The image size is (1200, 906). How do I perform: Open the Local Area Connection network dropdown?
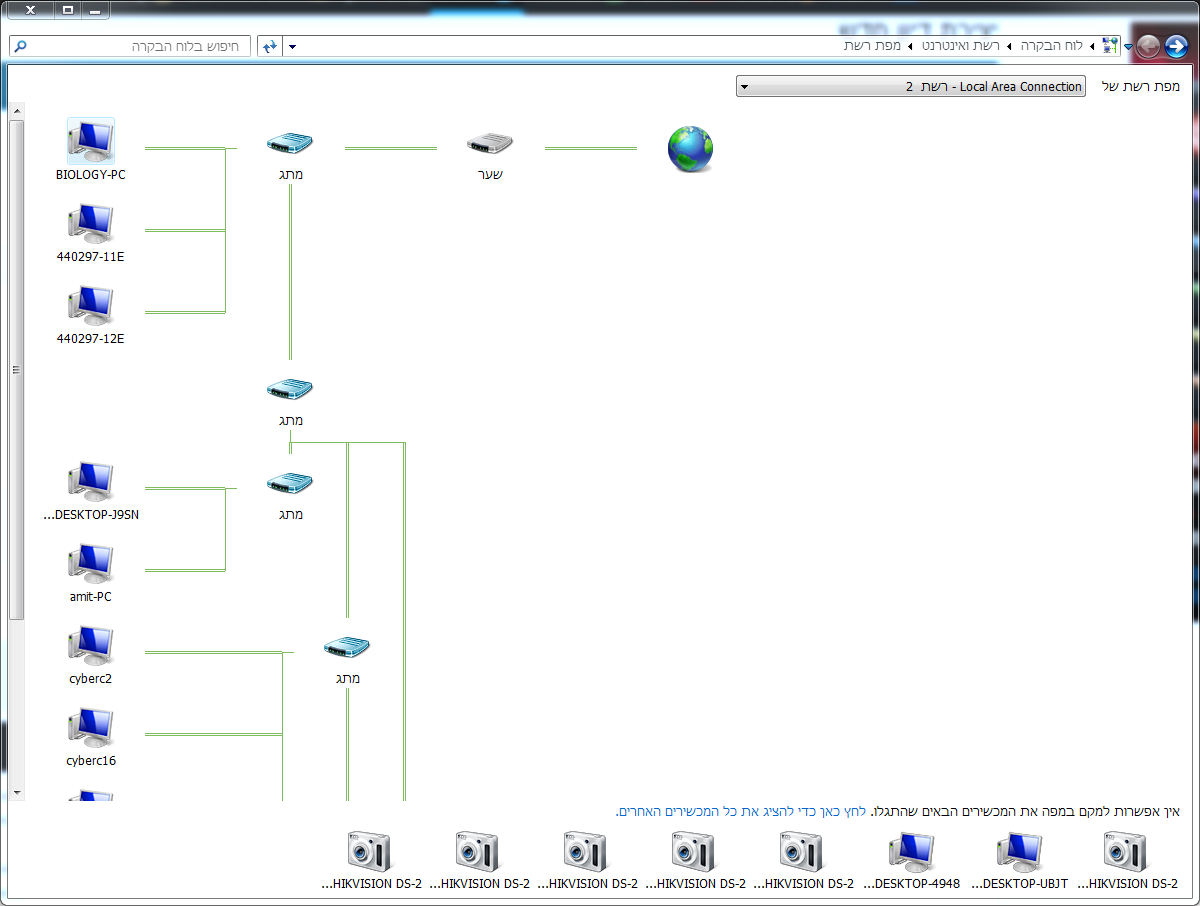910,87
